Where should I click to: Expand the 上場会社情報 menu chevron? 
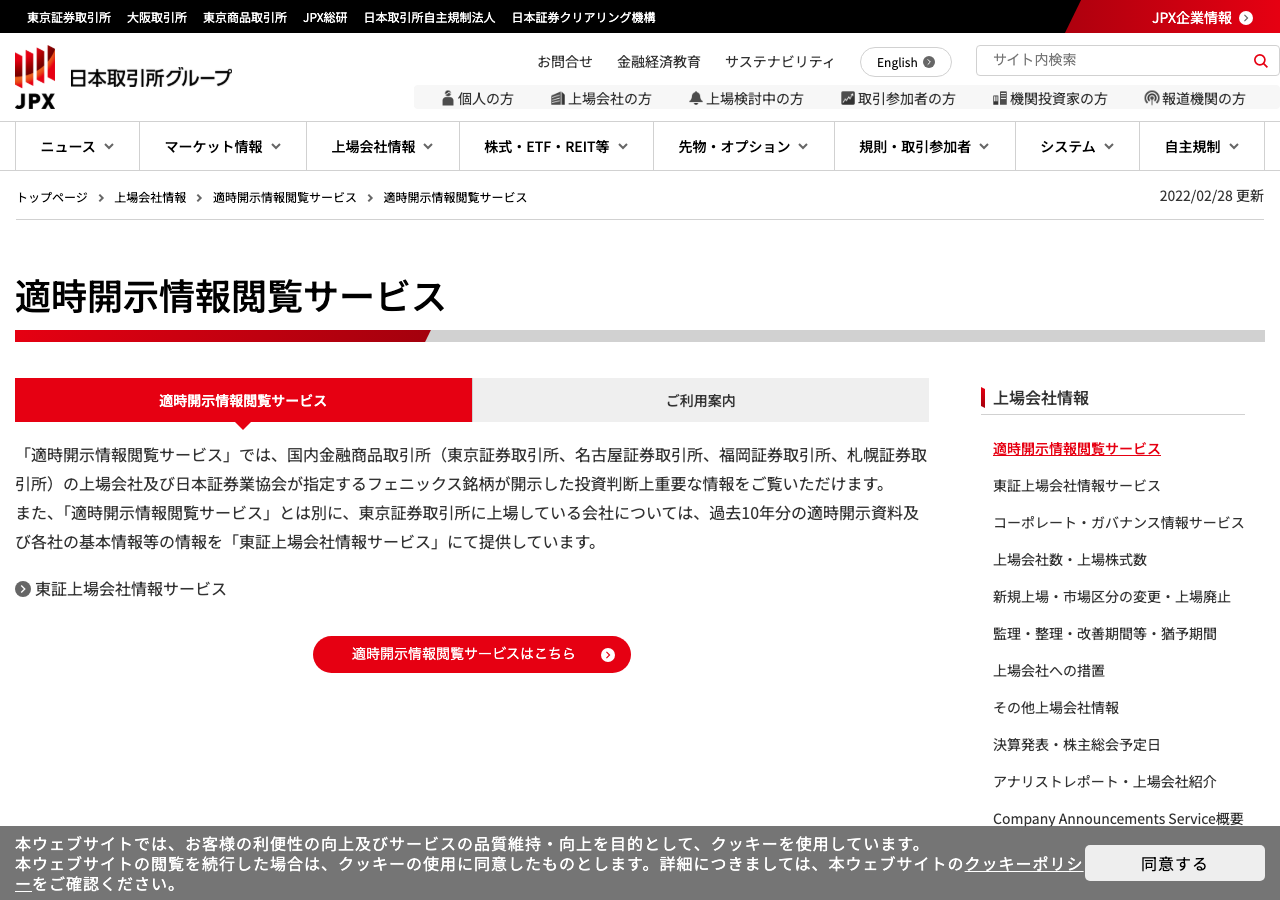point(428,146)
